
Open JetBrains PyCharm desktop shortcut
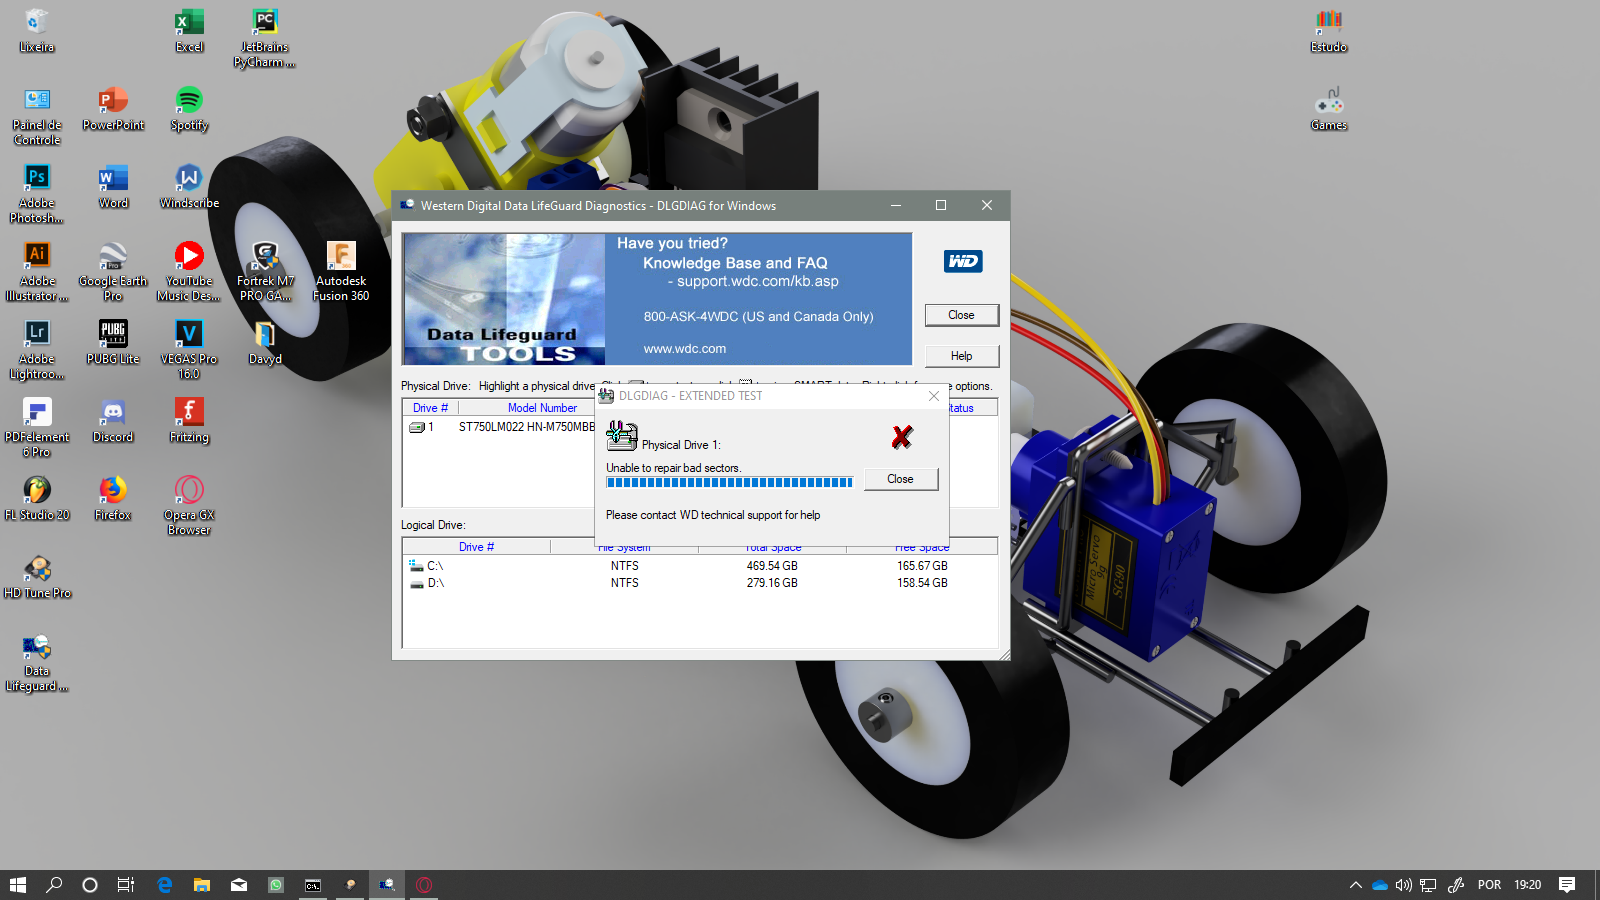point(265,38)
